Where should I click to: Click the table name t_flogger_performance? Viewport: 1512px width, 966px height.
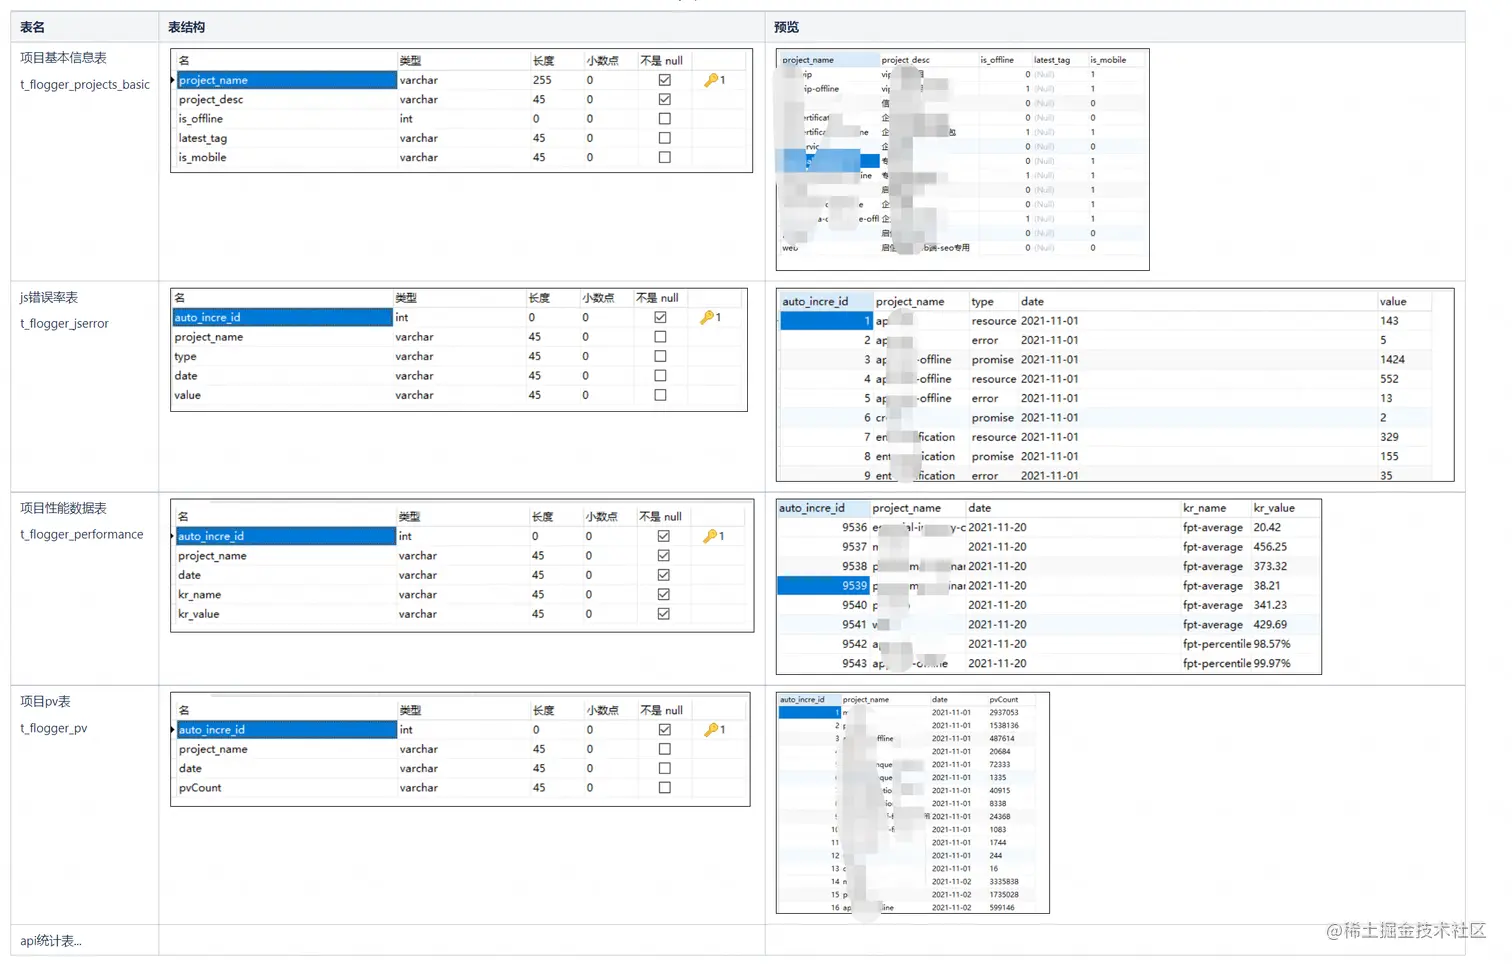(82, 535)
